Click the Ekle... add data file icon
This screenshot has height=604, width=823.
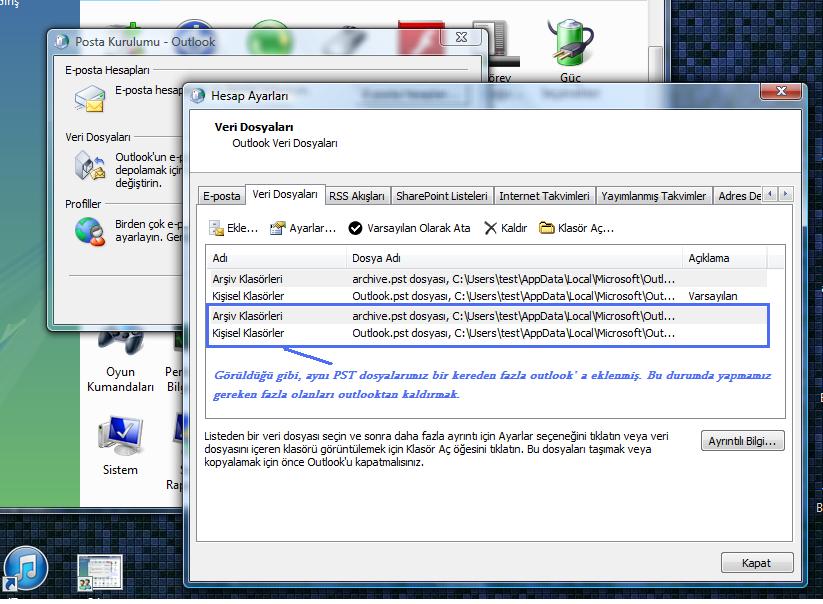[216, 228]
